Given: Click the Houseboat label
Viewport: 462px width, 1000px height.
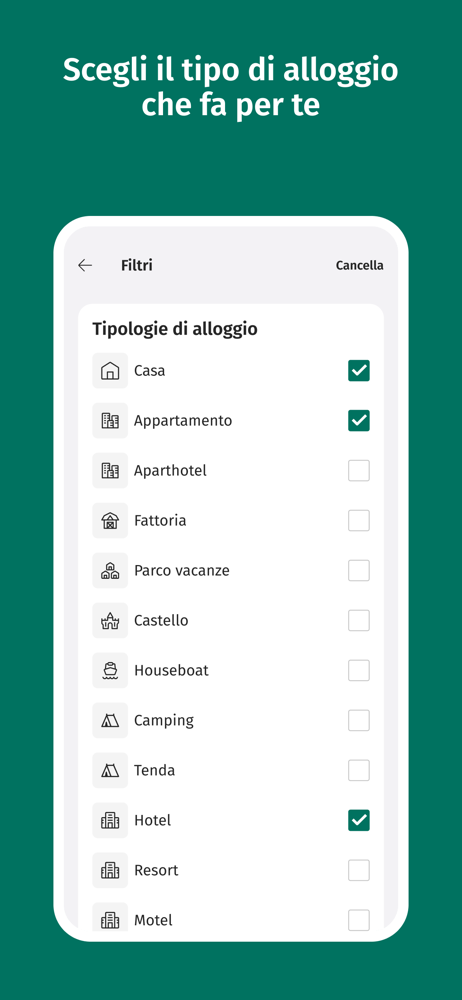Looking at the screenshot, I should click(171, 670).
